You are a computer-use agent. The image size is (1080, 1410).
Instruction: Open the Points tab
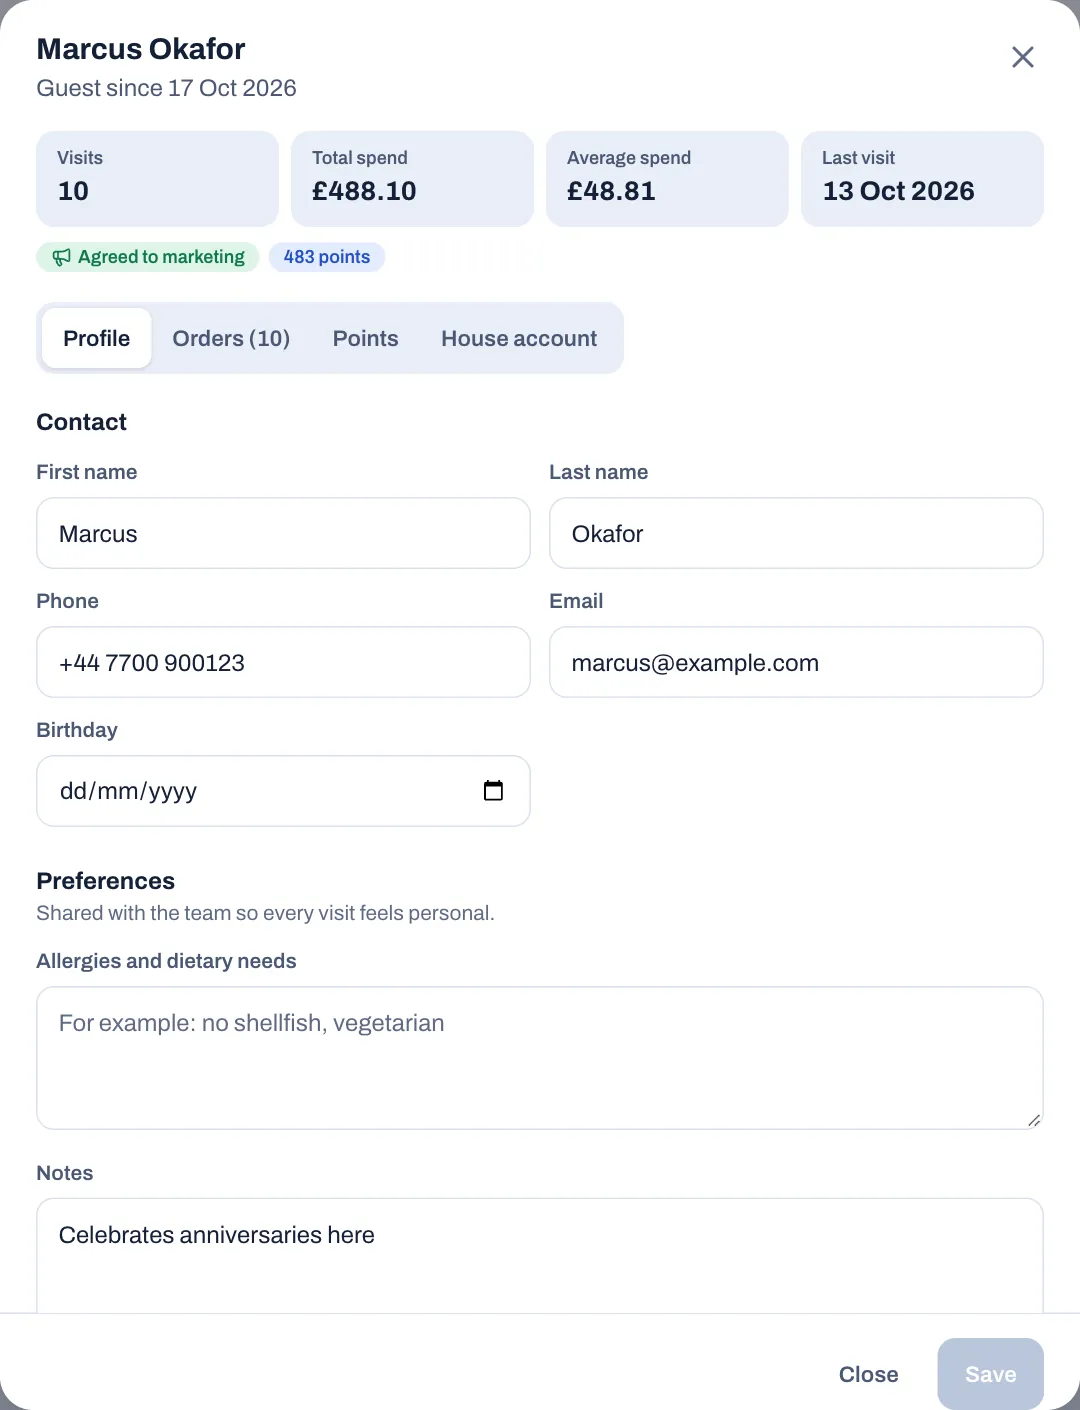[366, 338]
